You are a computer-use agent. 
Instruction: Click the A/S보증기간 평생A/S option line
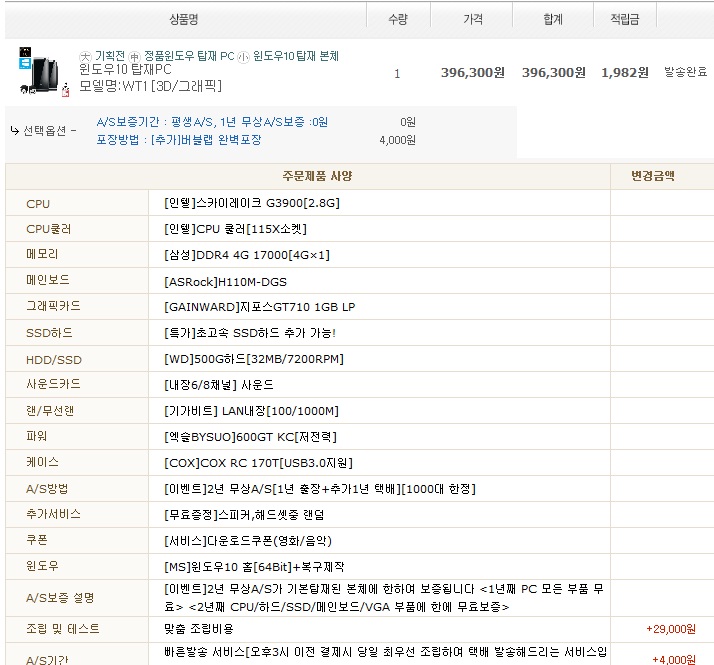(x=212, y=122)
